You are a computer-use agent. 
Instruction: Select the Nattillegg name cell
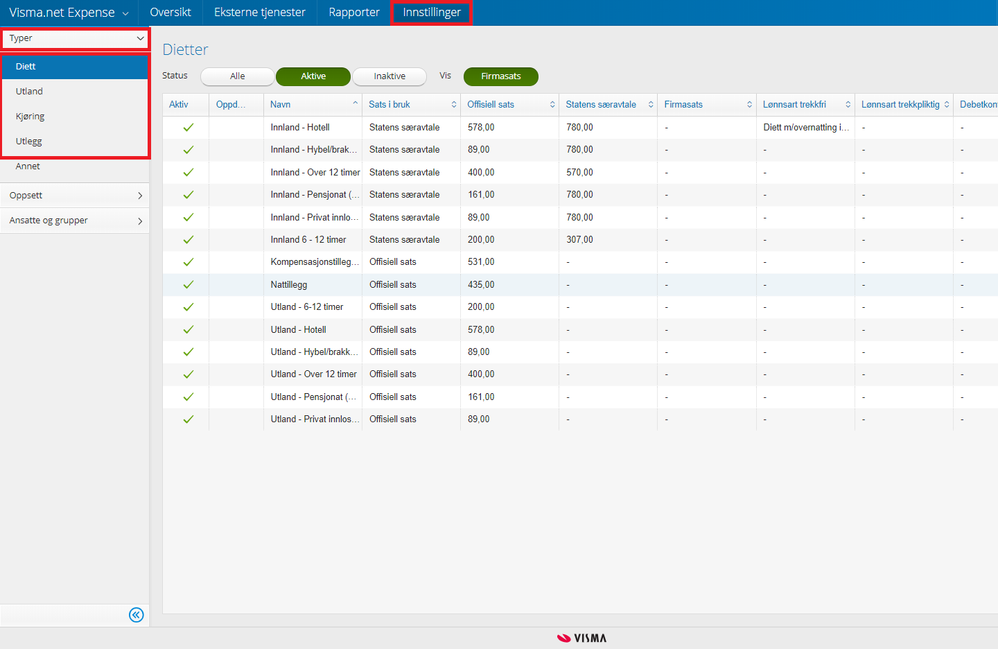289,284
